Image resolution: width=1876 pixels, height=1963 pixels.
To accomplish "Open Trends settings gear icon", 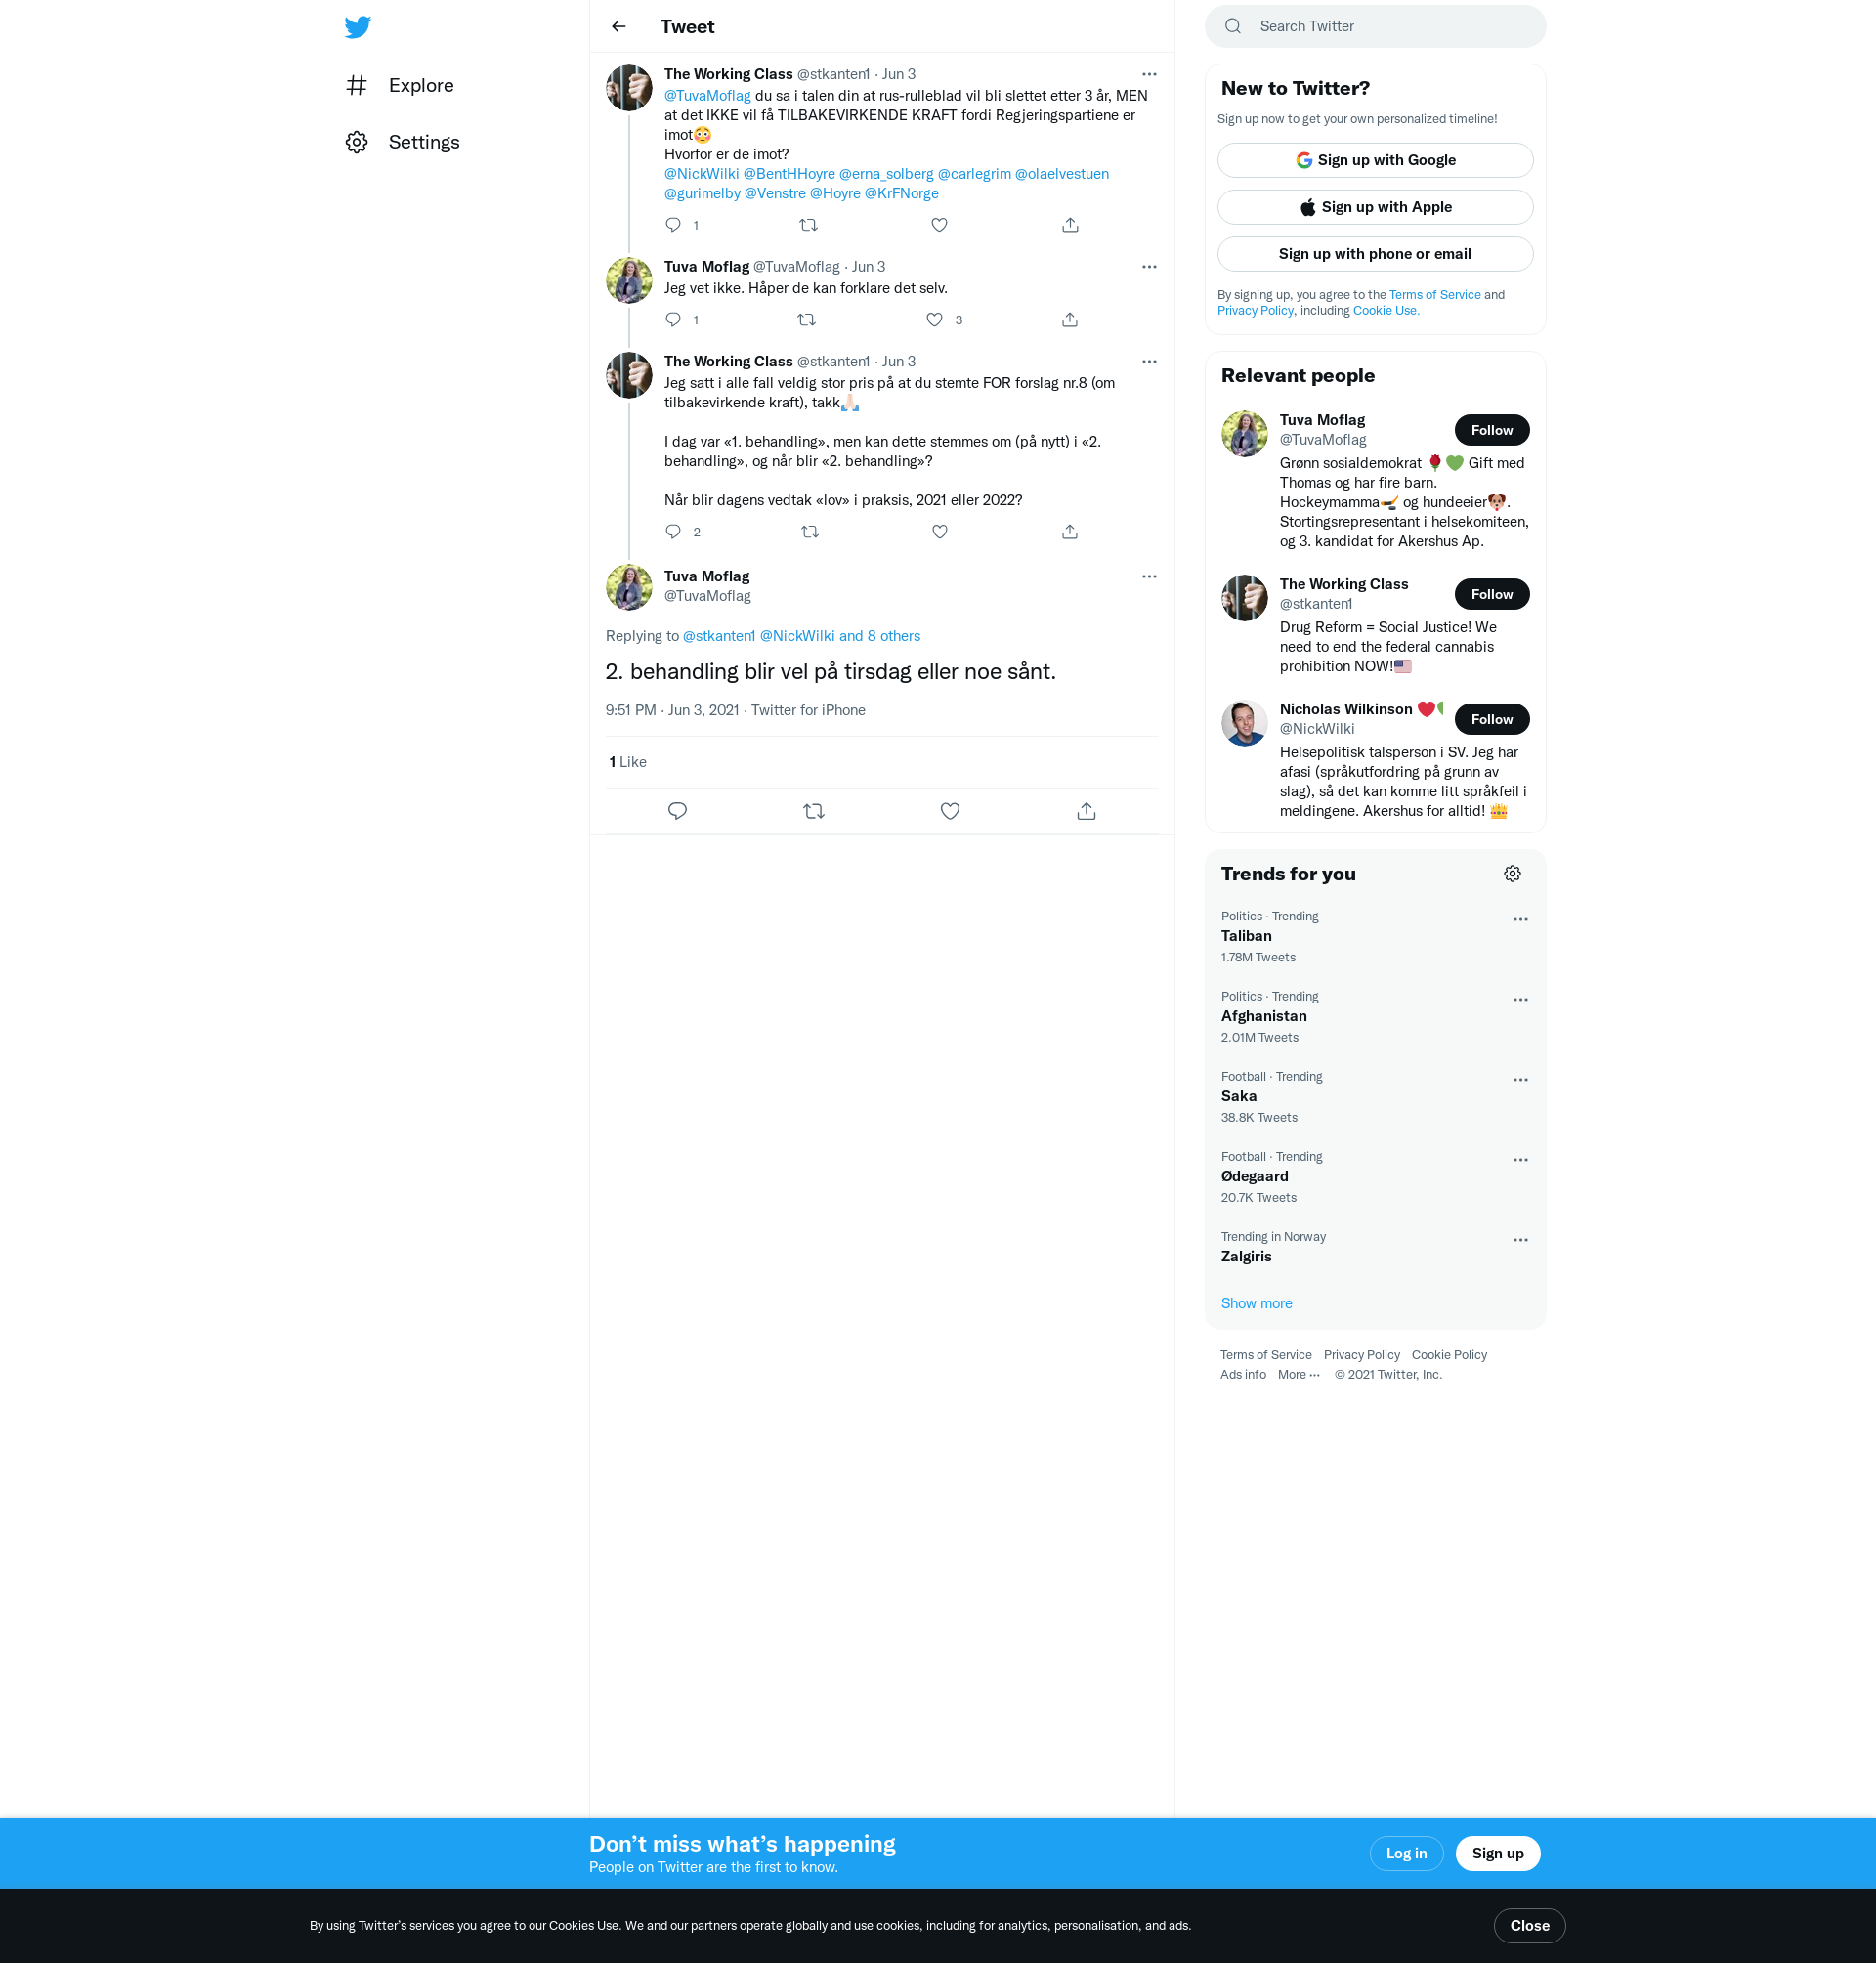I will click(1512, 874).
